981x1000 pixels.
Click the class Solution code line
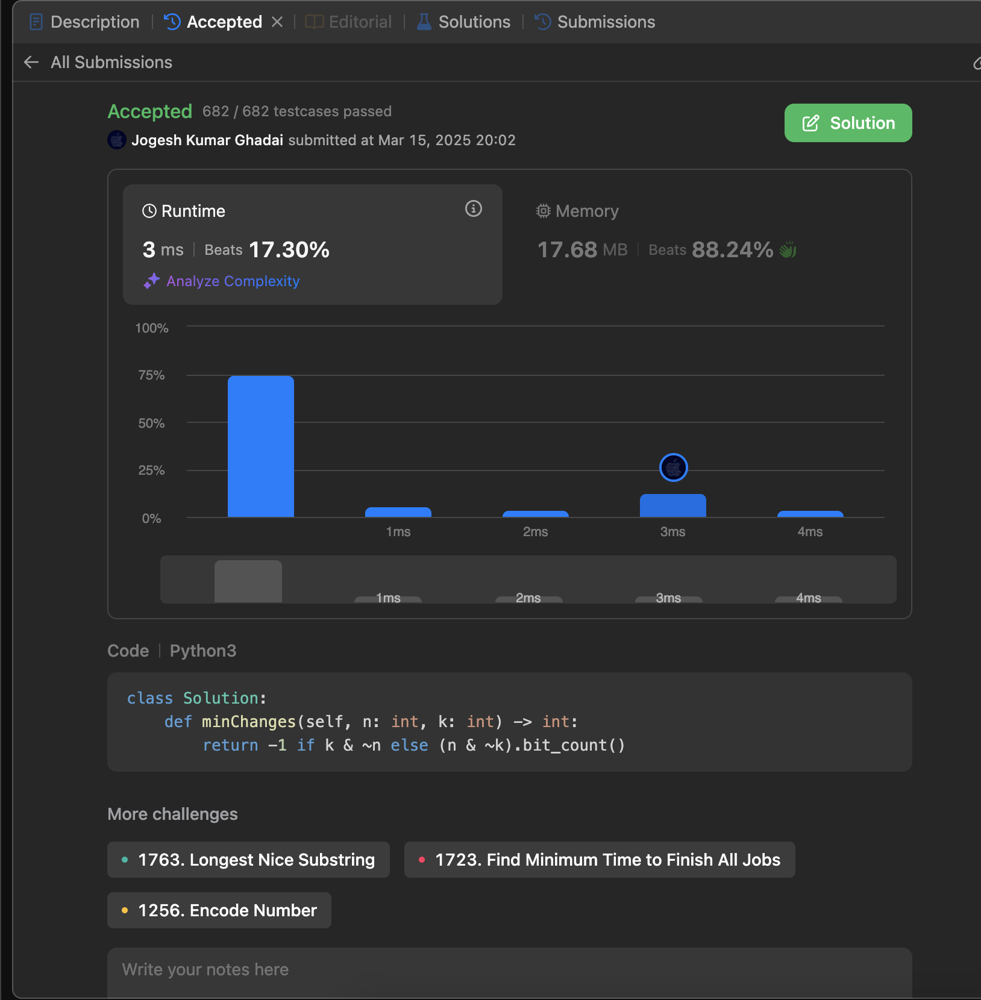(196, 698)
